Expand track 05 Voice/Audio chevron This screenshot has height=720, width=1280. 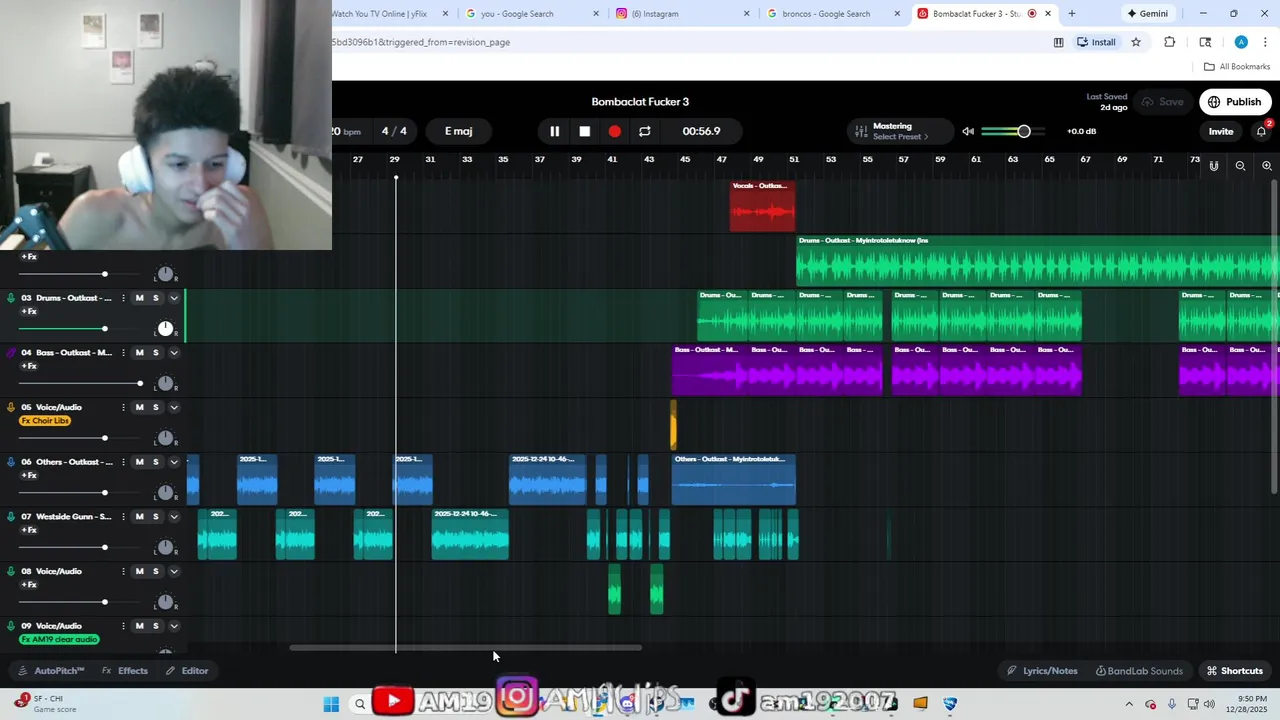pyautogui.click(x=174, y=407)
